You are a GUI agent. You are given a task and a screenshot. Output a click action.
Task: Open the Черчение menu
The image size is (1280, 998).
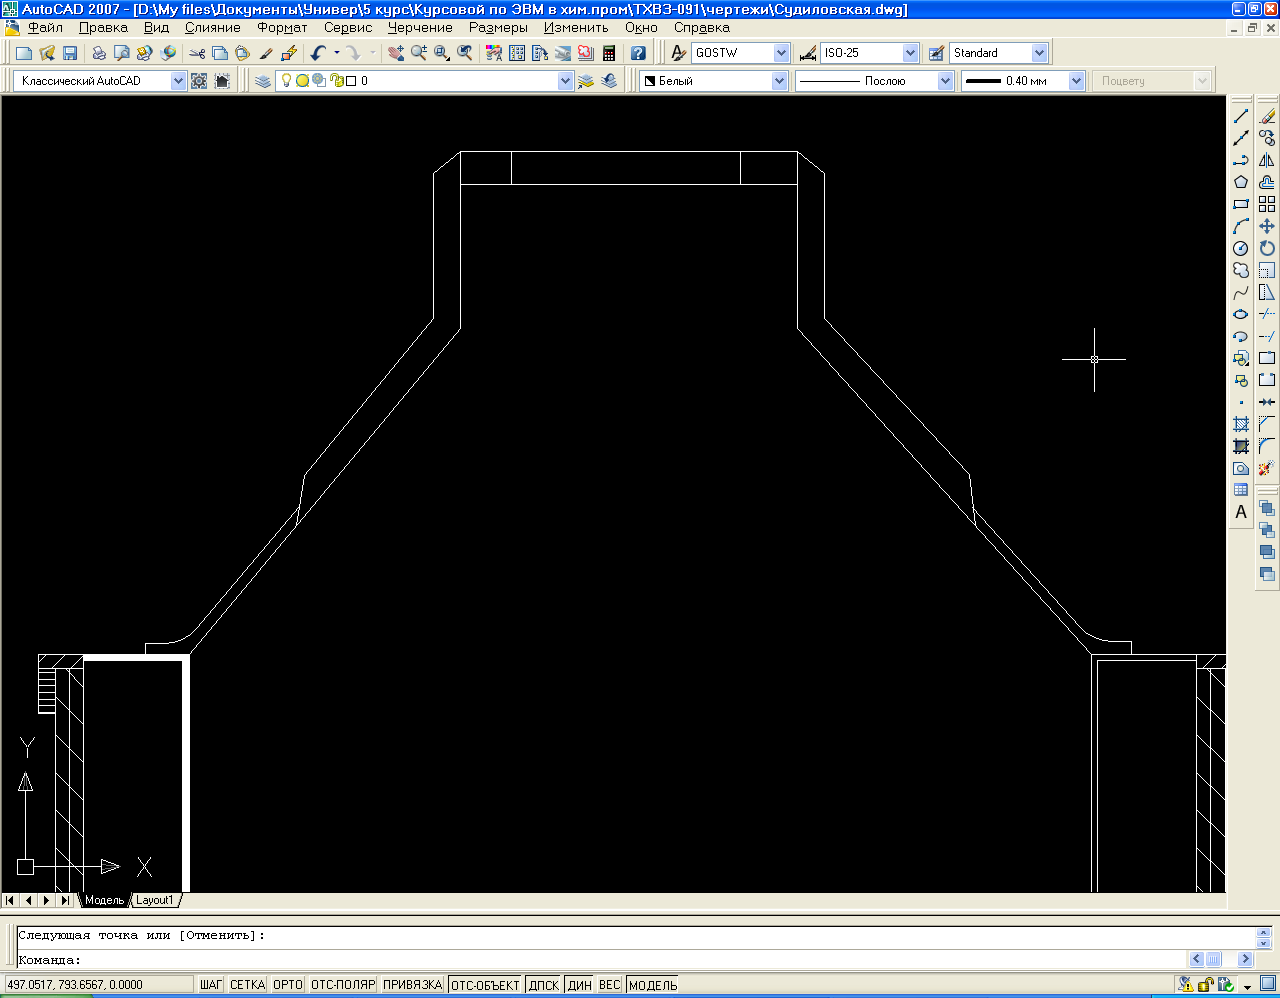(x=420, y=28)
